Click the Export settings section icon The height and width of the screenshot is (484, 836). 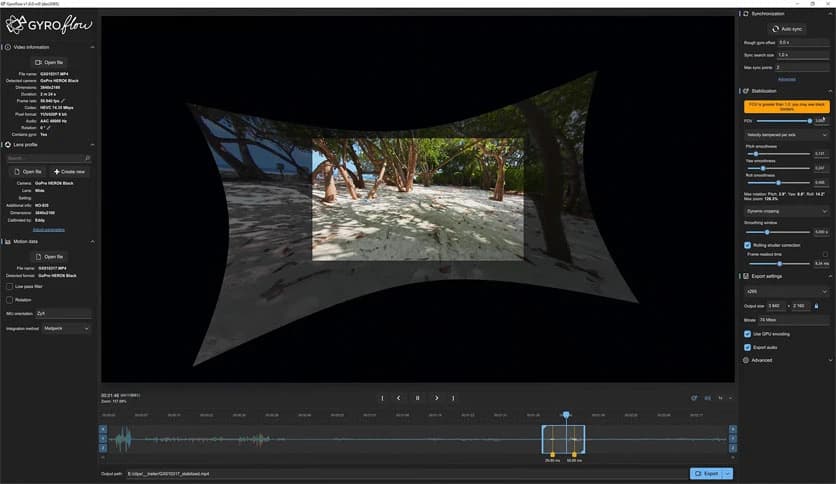[x=746, y=276]
